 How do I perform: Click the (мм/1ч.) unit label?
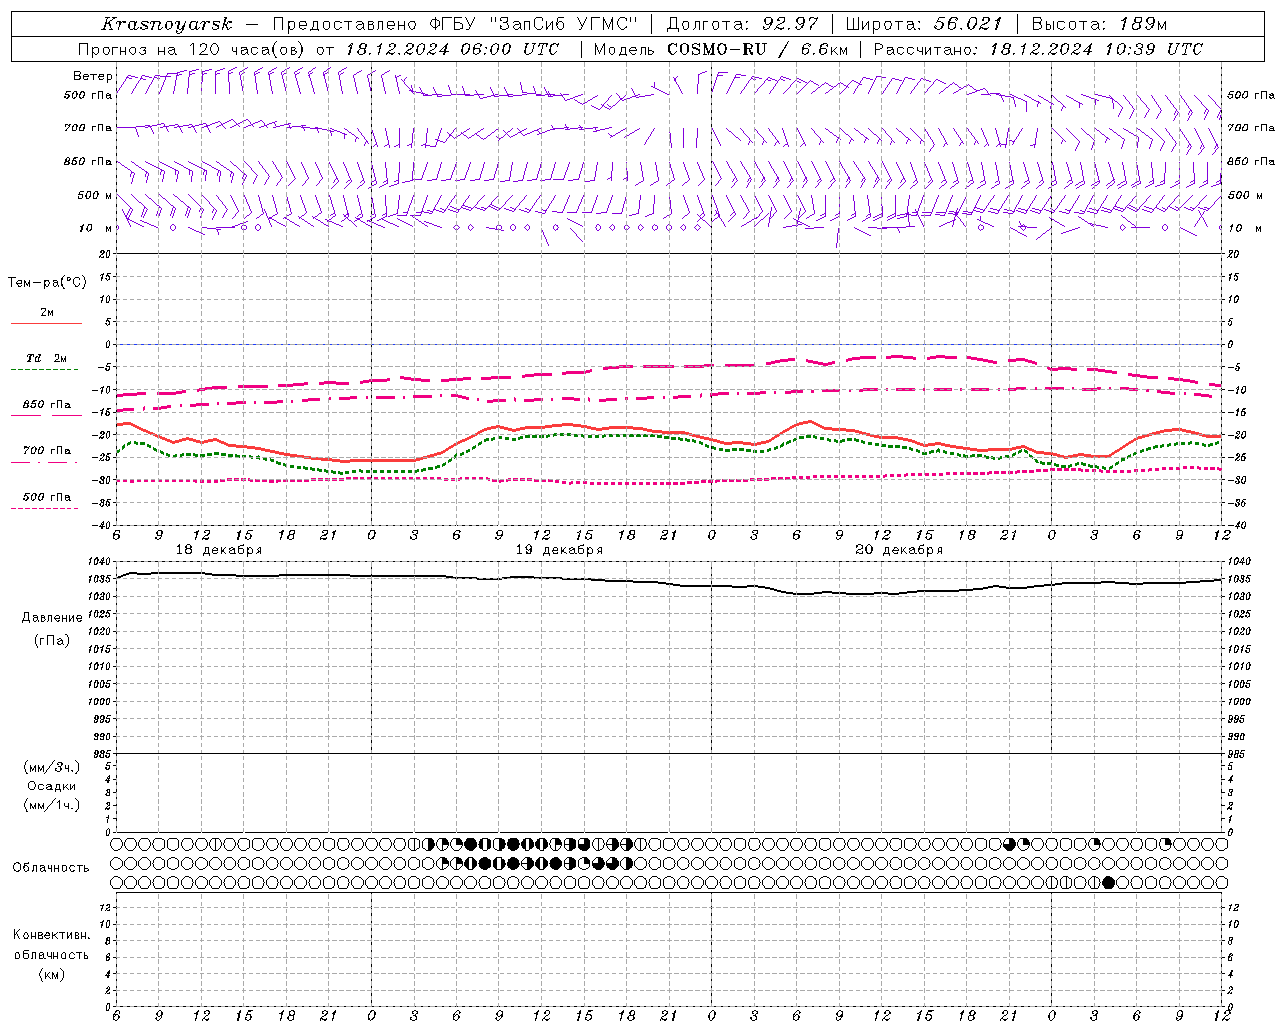(52, 805)
